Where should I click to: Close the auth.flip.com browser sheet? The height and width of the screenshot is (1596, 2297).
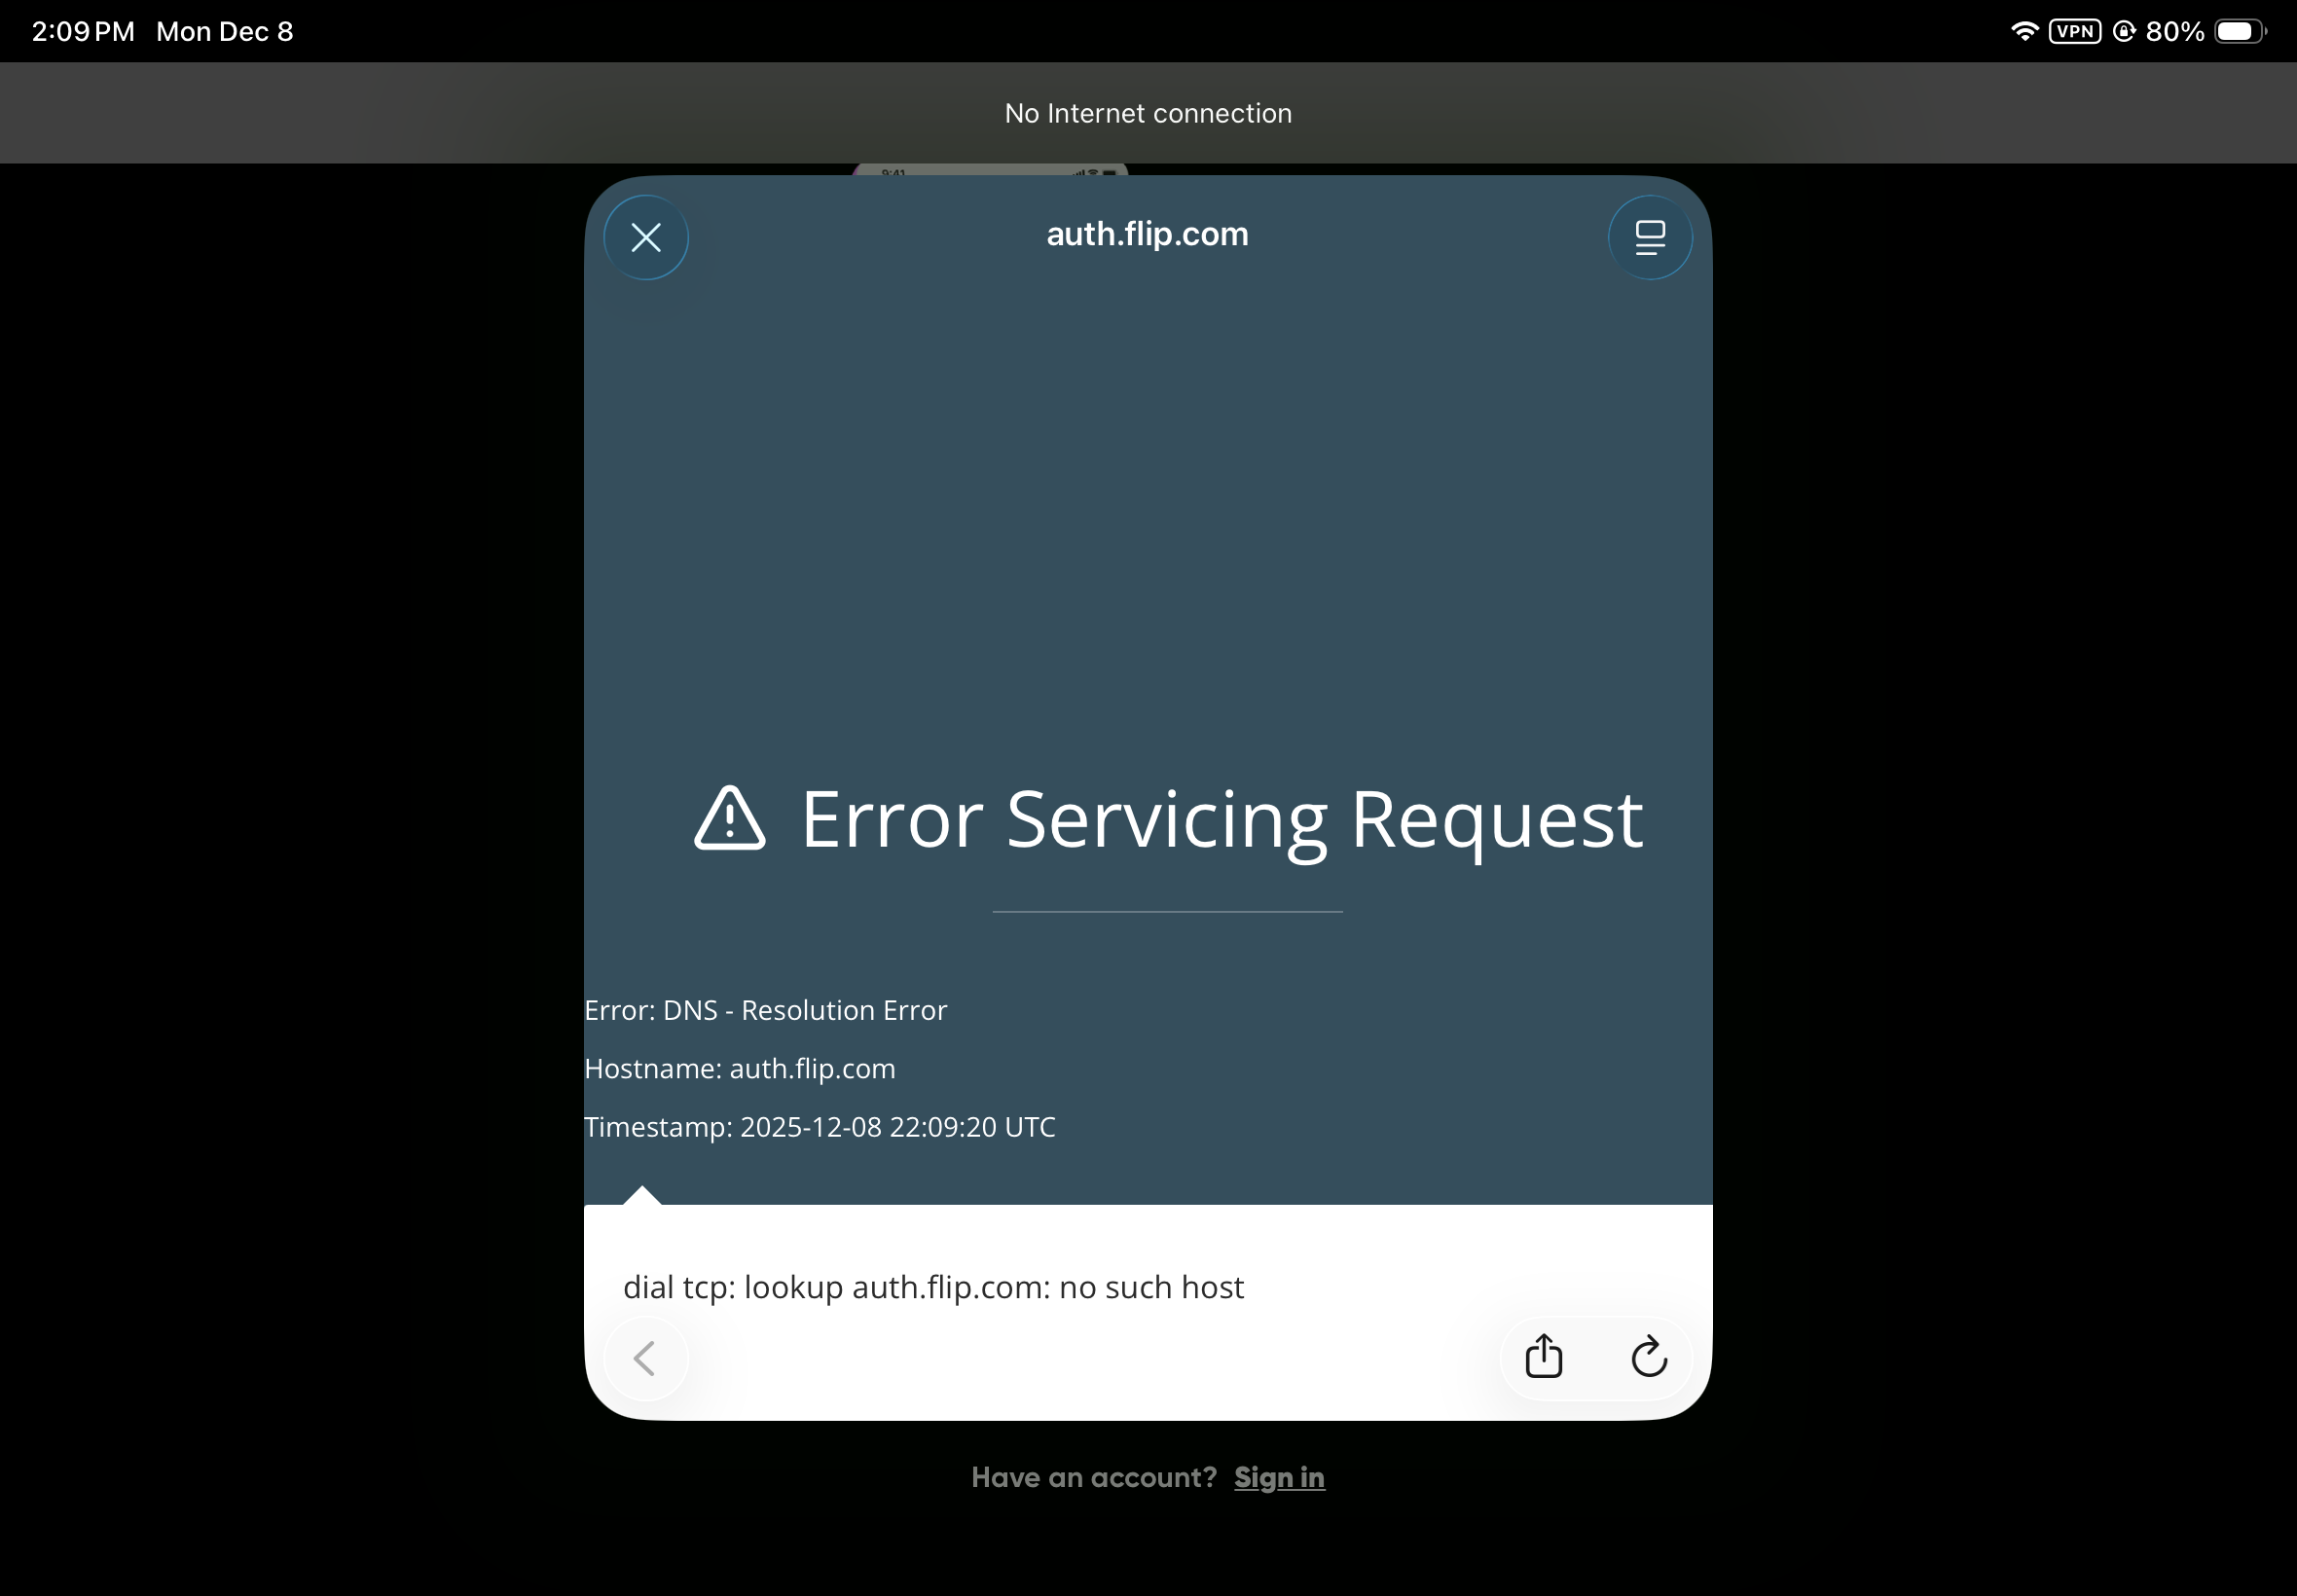point(646,237)
